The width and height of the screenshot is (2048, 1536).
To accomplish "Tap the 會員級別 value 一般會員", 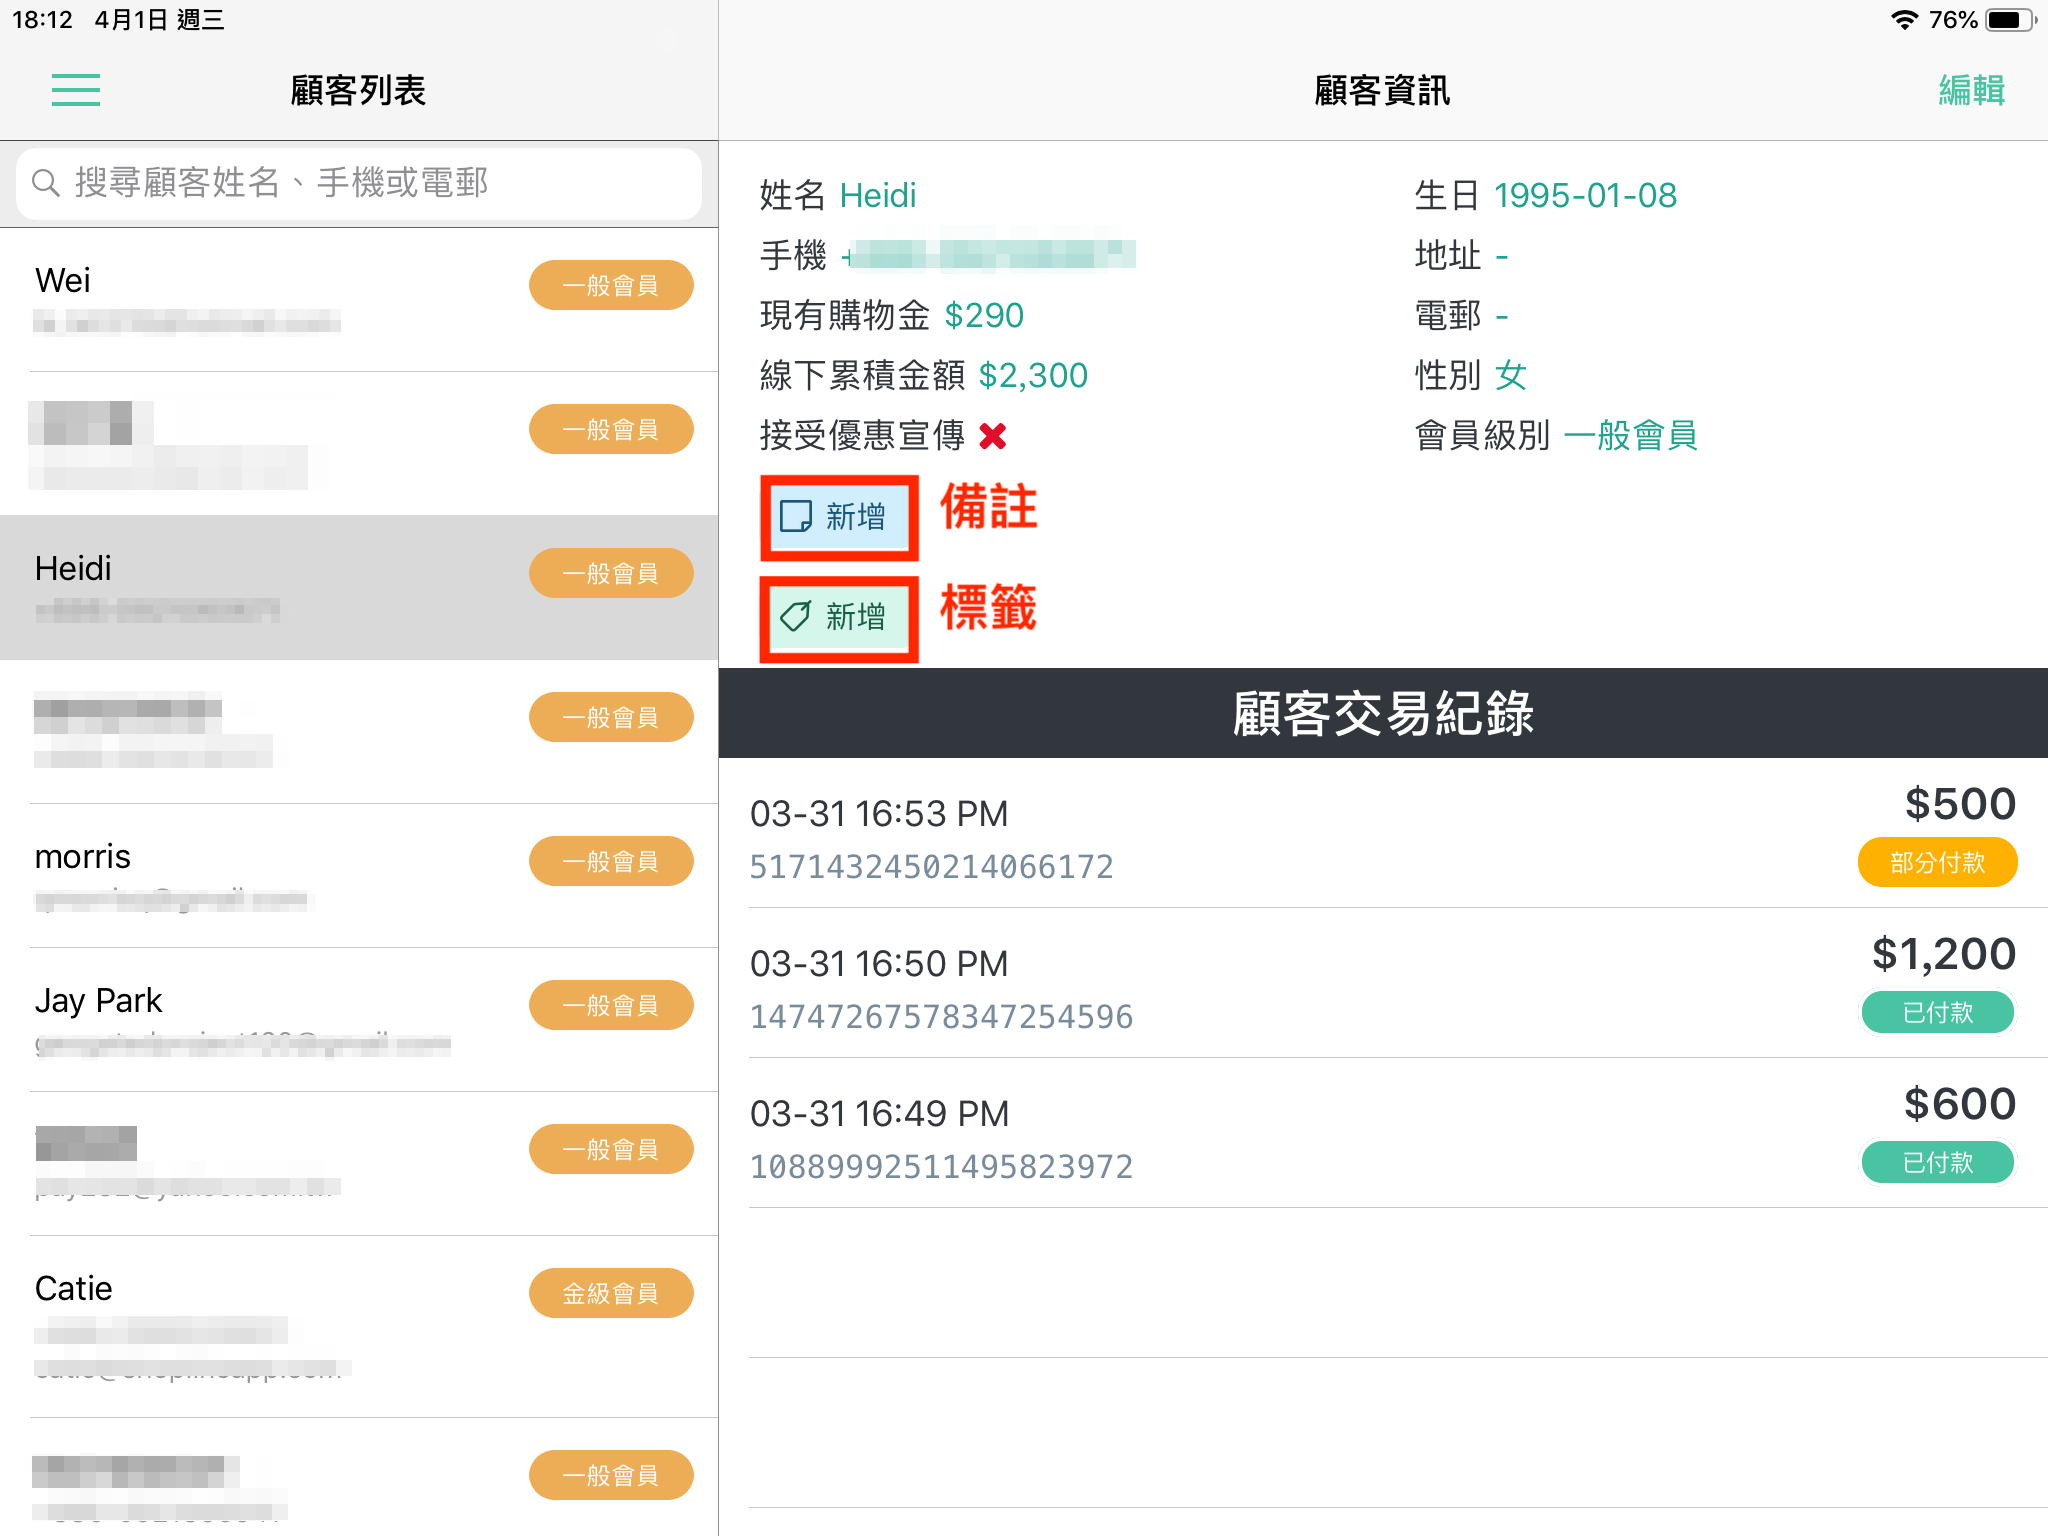I will [x=1631, y=435].
